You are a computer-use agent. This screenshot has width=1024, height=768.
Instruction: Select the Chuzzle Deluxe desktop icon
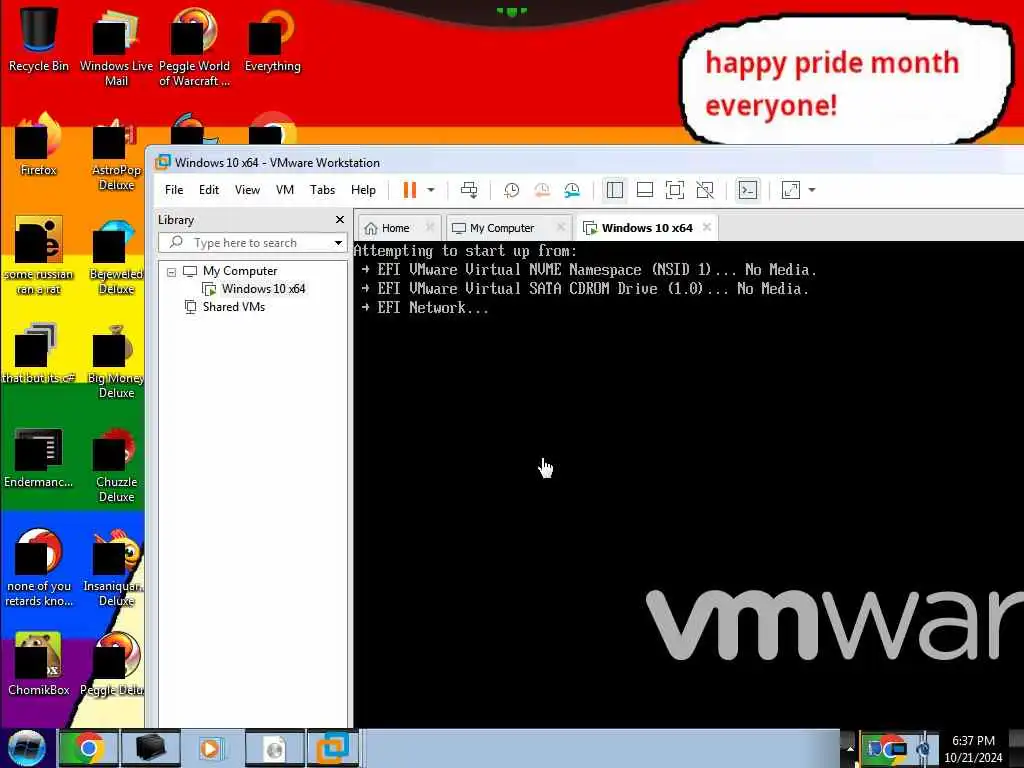(116, 464)
